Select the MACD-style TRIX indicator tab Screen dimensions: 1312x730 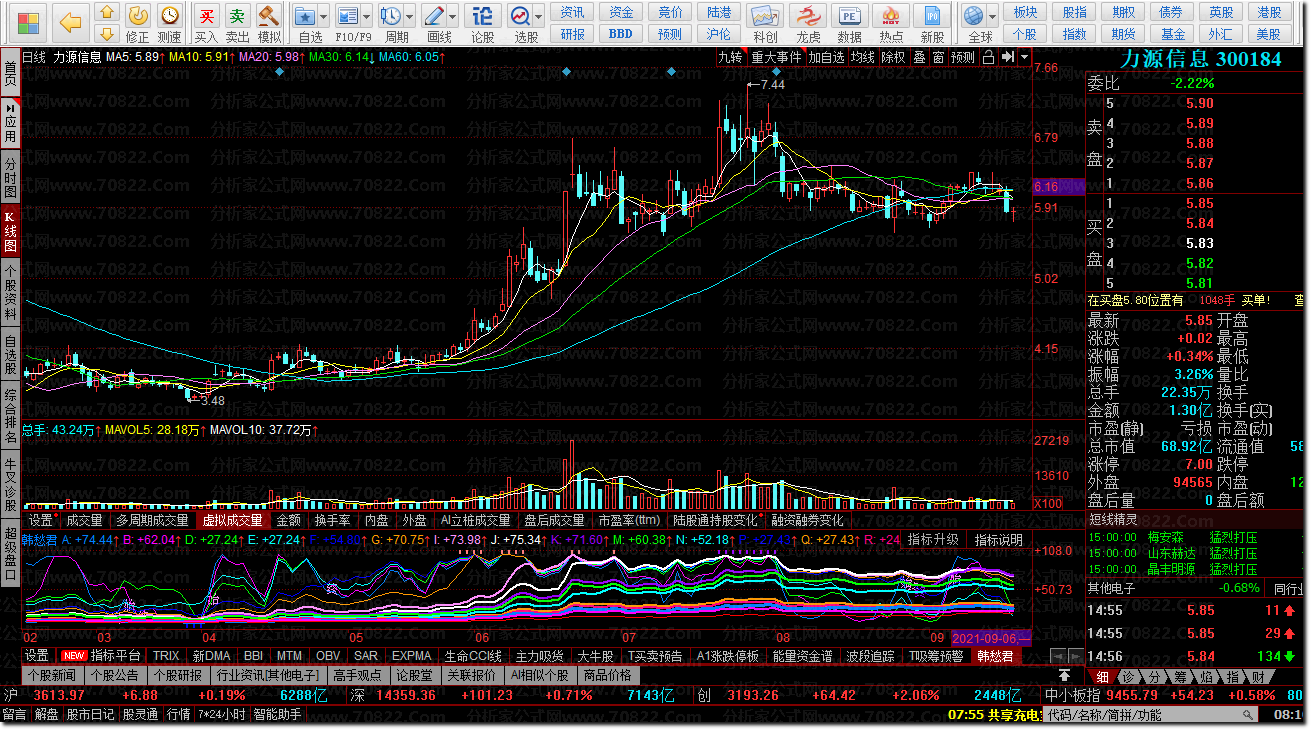coord(166,656)
